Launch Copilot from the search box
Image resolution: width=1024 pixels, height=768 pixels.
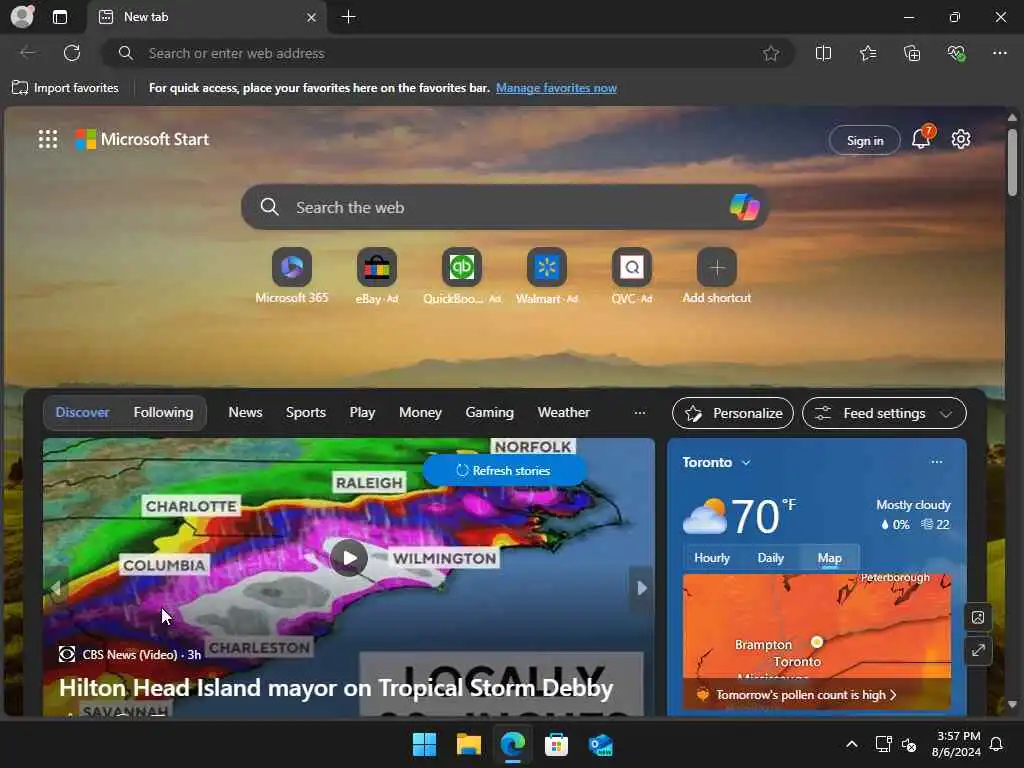point(744,207)
